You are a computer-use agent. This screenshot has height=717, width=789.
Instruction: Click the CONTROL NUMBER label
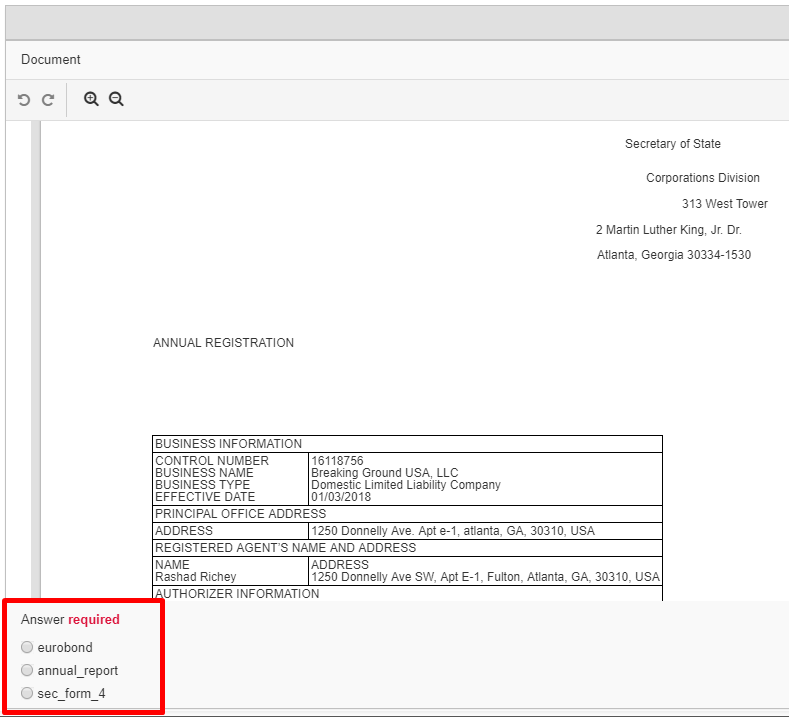click(x=212, y=460)
